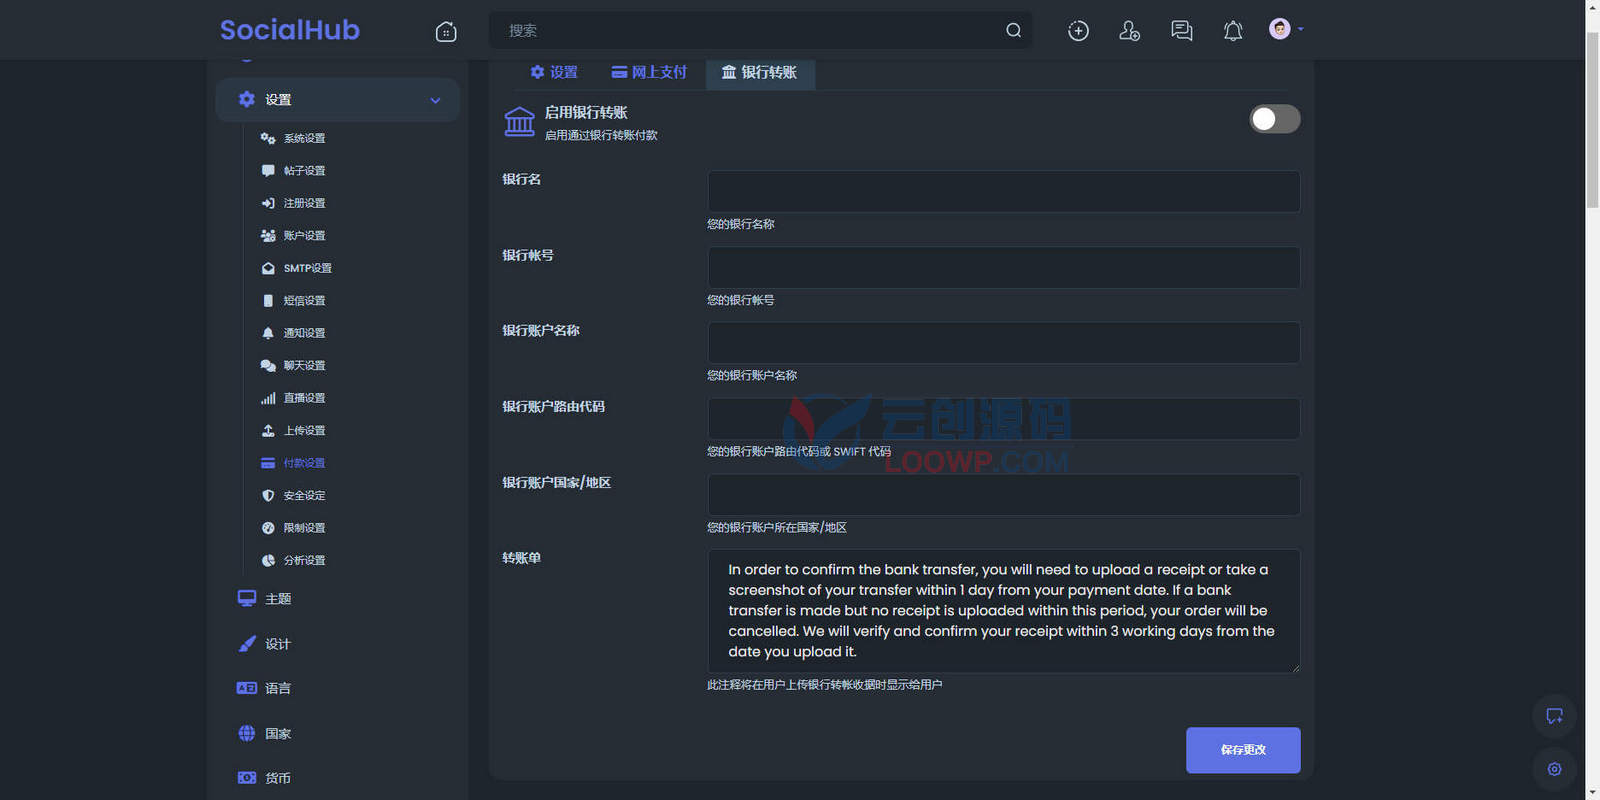
Task: Click the home icon in top bar
Action: (x=446, y=31)
